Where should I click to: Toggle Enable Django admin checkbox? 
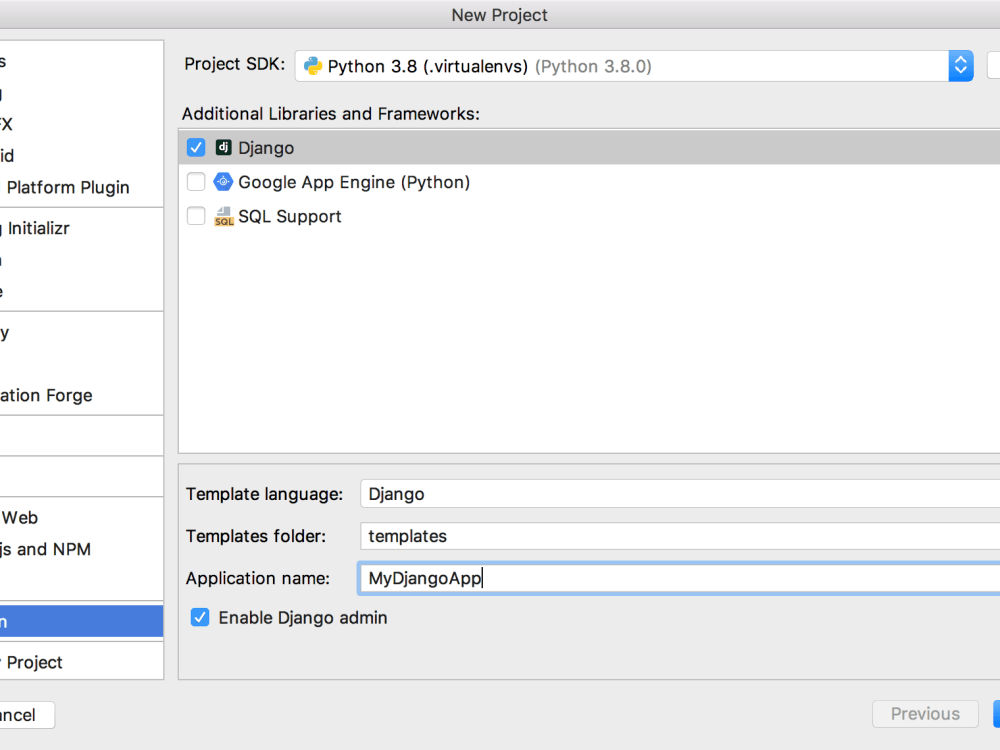coord(200,617)
